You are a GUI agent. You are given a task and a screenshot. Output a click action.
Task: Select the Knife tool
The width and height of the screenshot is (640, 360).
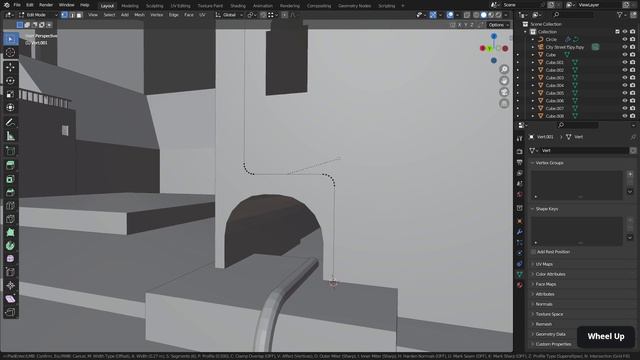click(11, 219)
